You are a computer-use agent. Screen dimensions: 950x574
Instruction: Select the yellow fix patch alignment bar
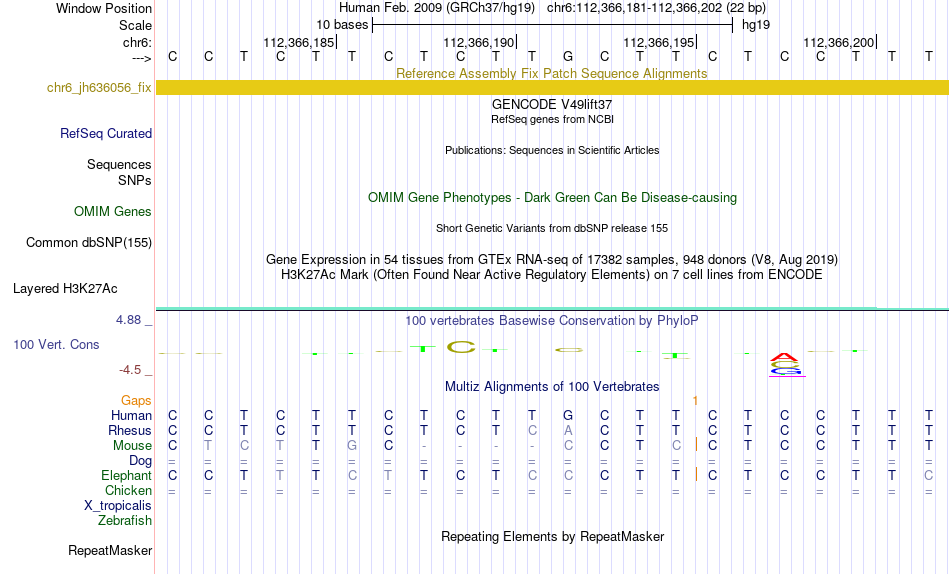(552, 87)
